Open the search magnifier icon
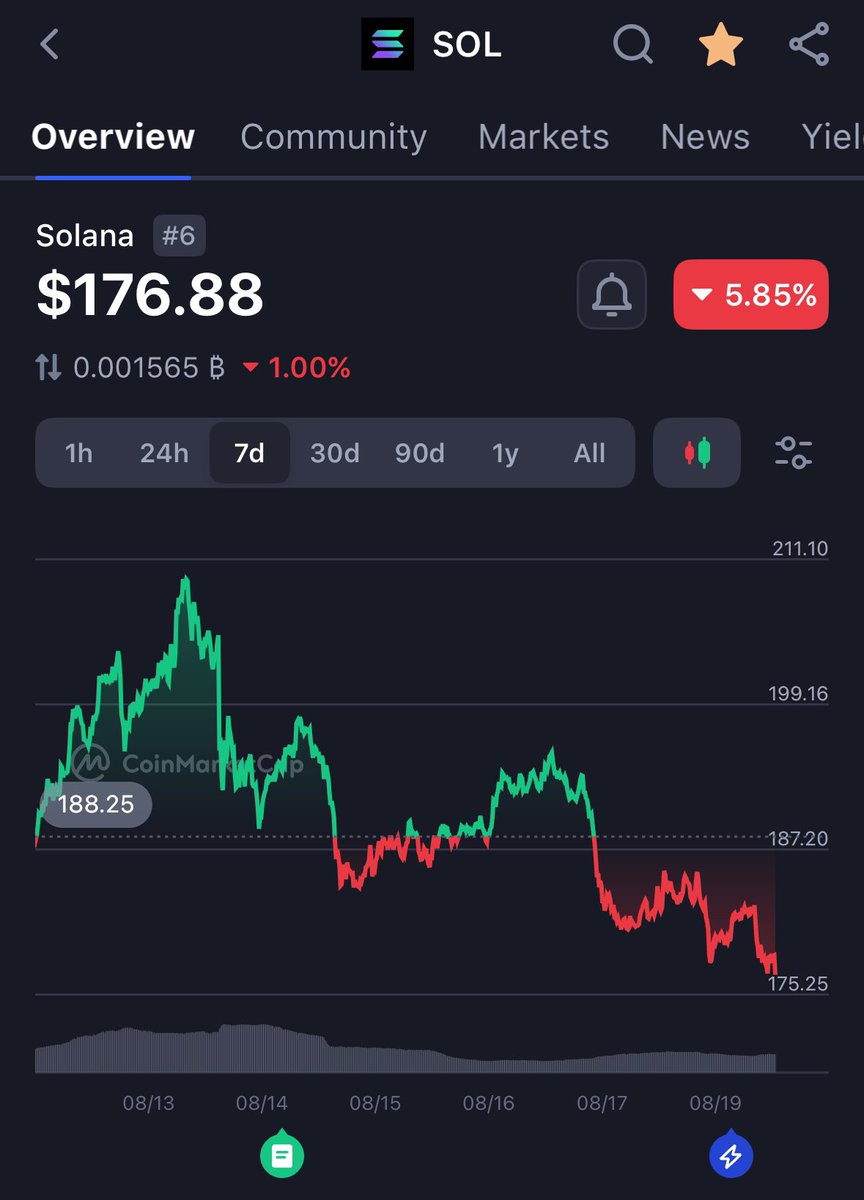Viewport: 864px width, 1200px height. (632, 45)
